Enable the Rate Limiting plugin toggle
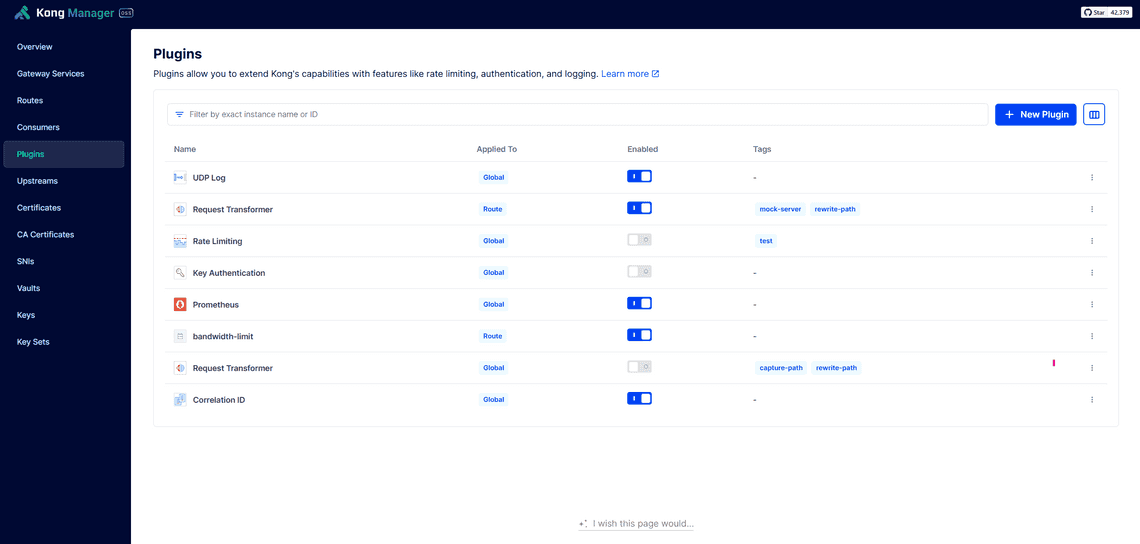Viewport: 1140px width, 544px height. [x=639, y=239]
